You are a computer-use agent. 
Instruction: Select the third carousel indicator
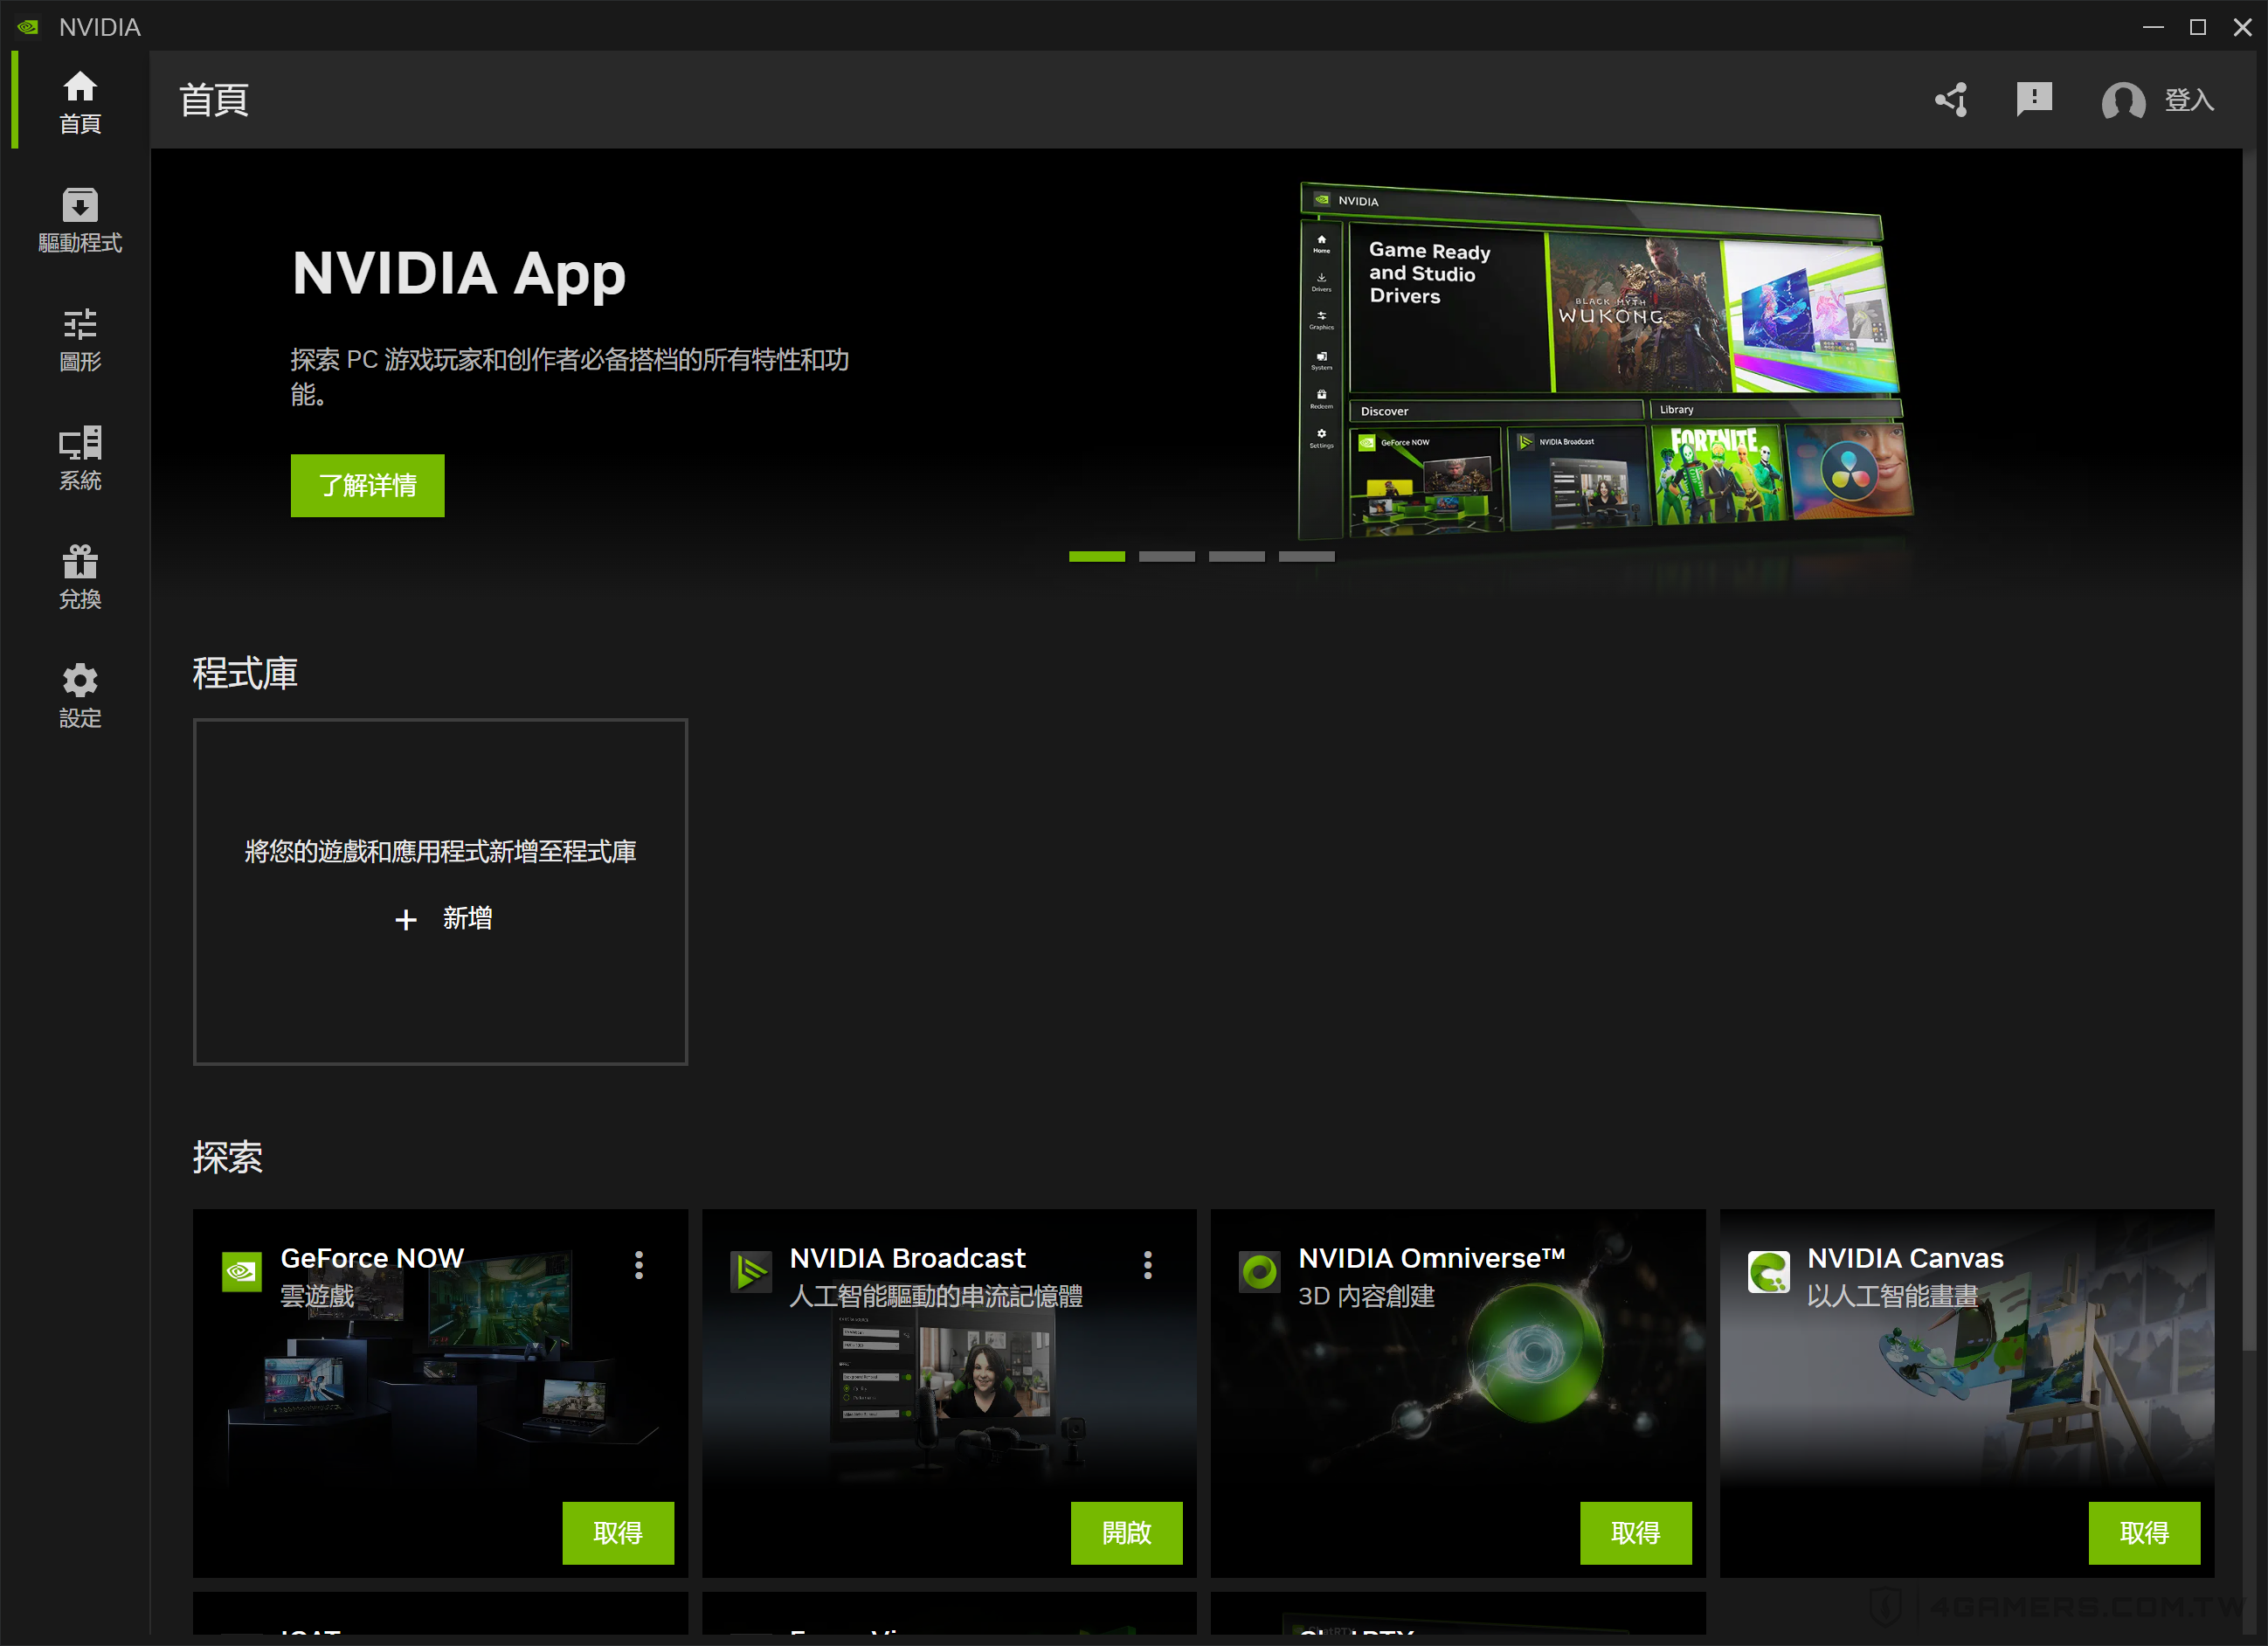[x=1236, y=556]
